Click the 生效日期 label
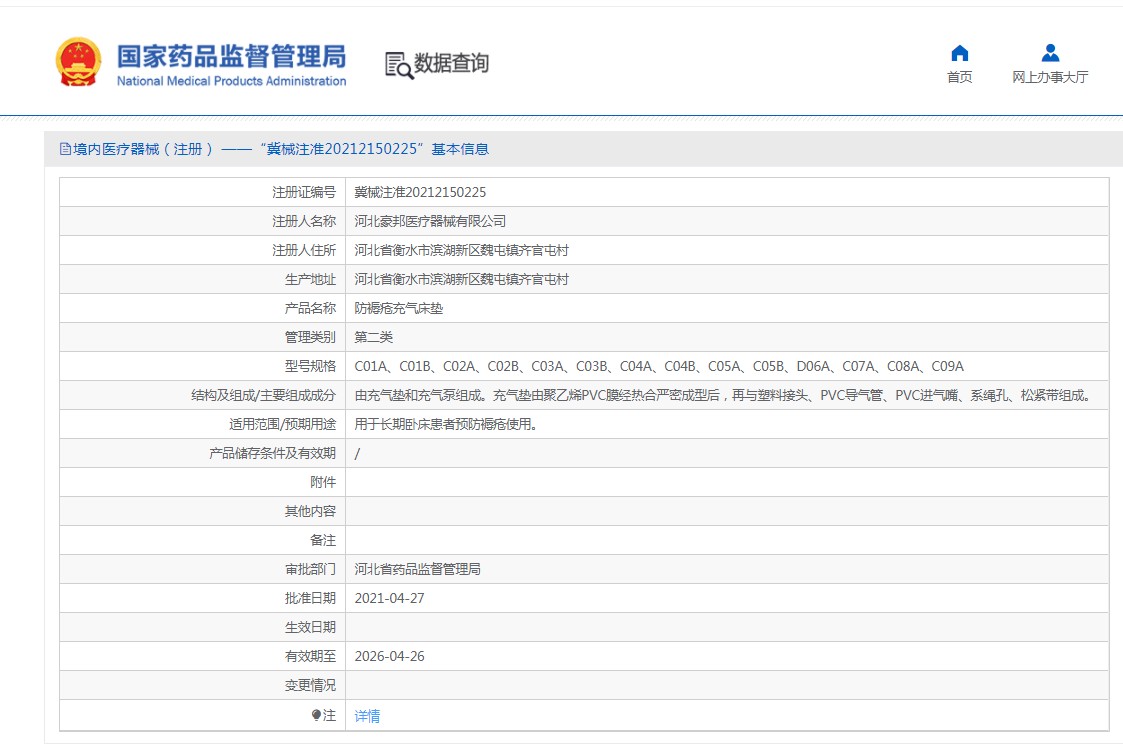Screen dimensions: 1123x746 (310, 627)
